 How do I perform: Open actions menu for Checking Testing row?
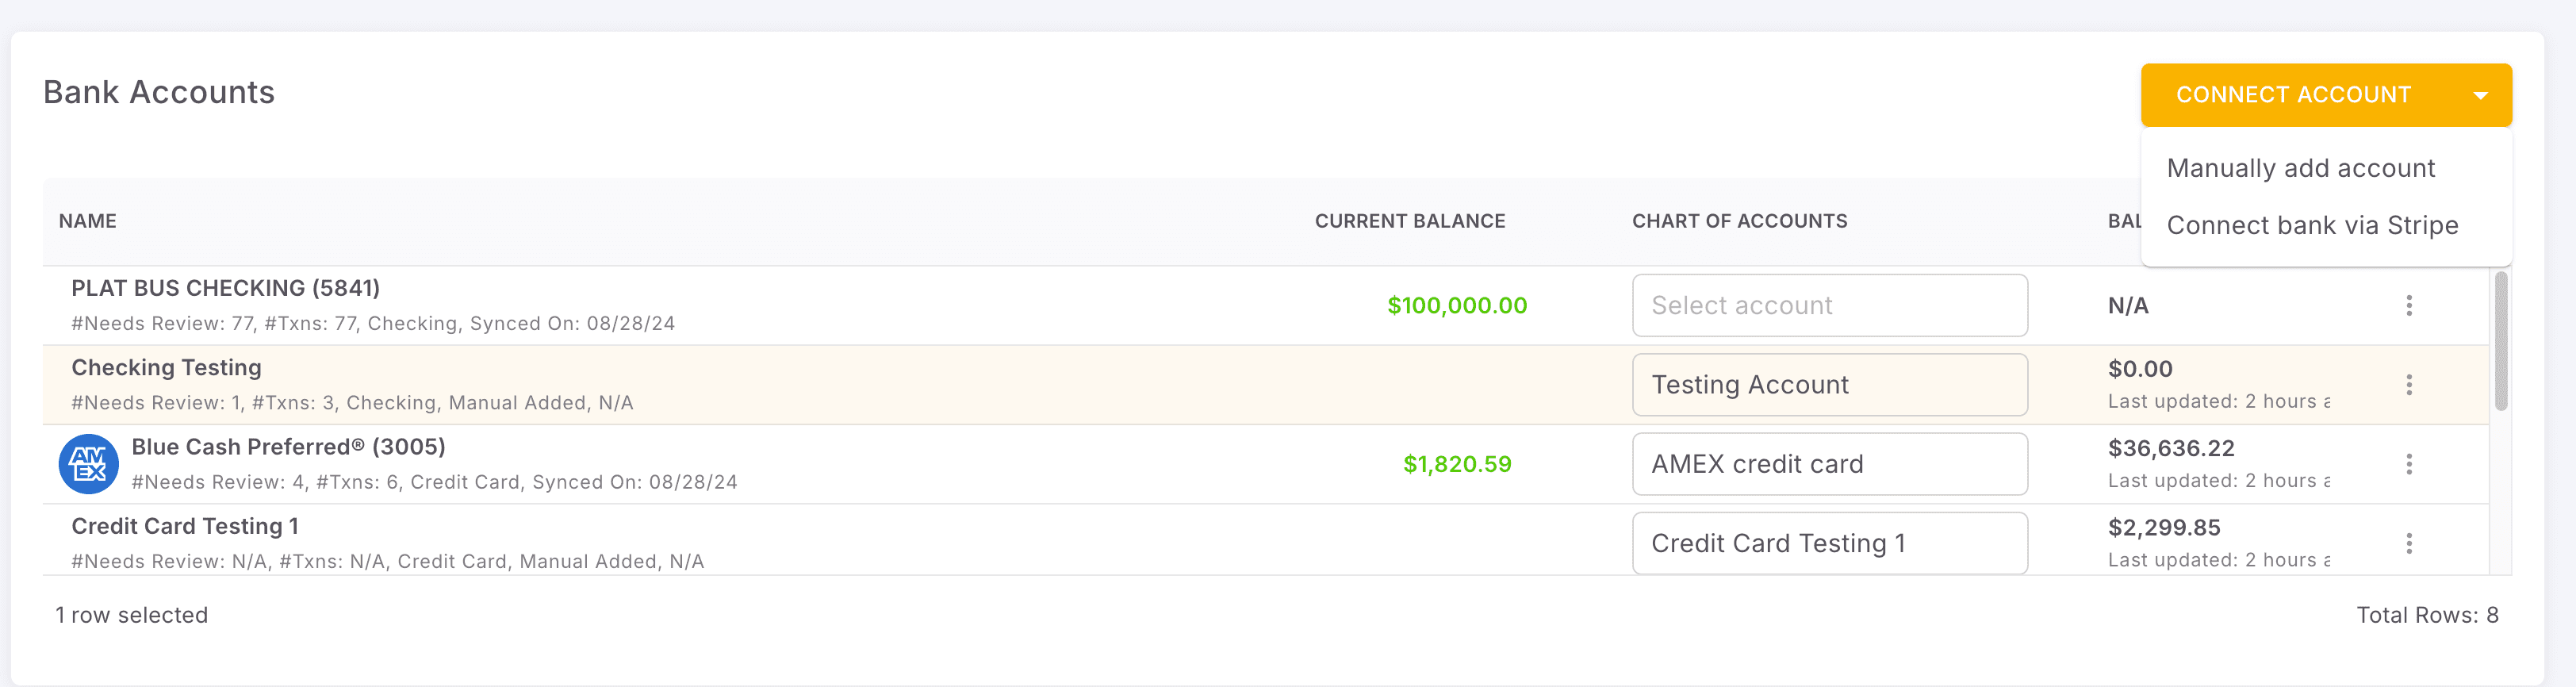[2410, 384]
